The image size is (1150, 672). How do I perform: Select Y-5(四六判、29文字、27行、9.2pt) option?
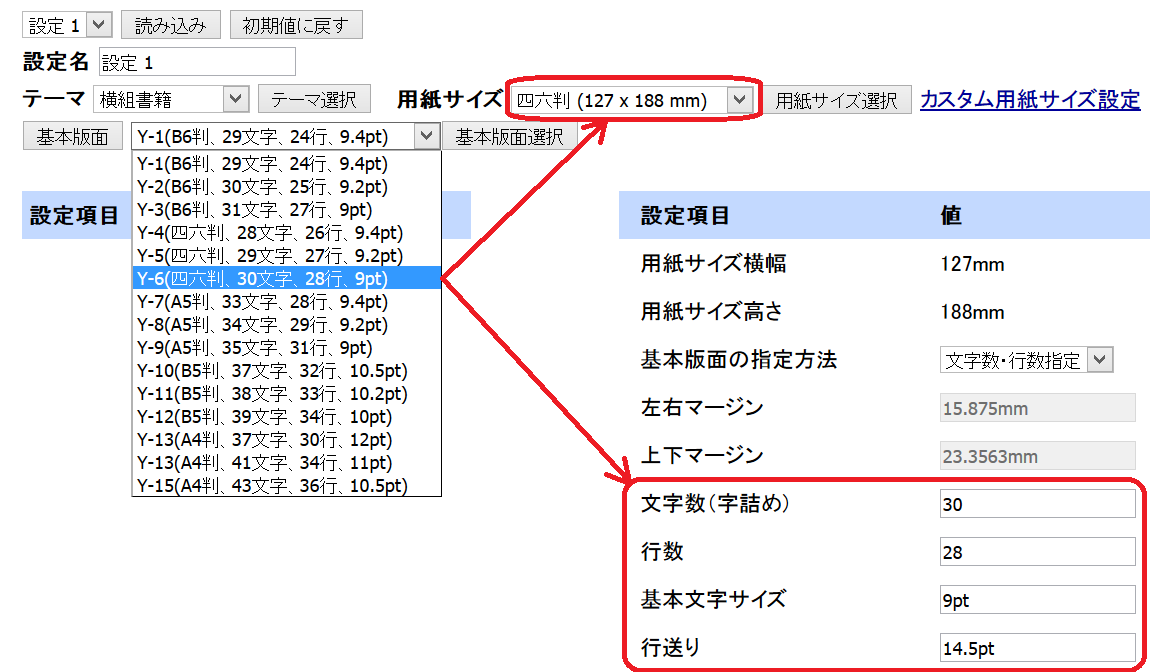tap(286, 255)
